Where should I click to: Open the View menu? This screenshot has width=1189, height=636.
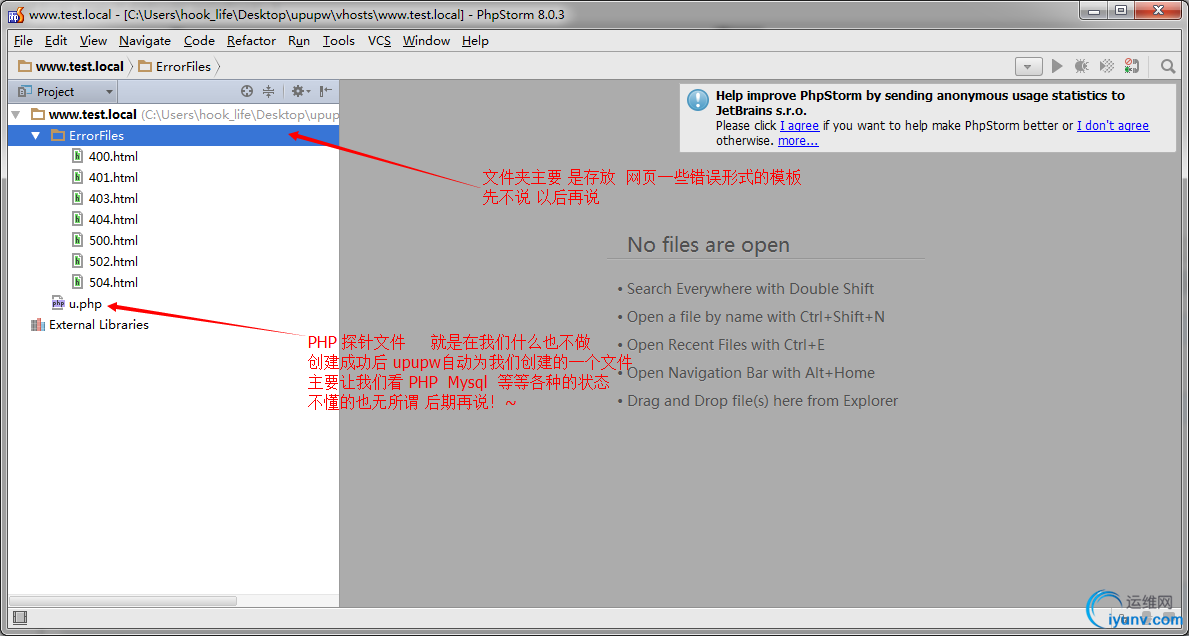pyautogui.click(x=93, y=41)
